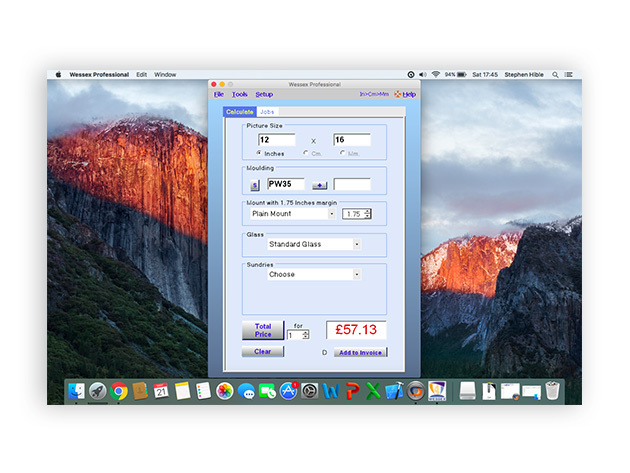Select the Mm. unit radio button
This screenshot has width=630, height=473.
(x=342, y=153)
